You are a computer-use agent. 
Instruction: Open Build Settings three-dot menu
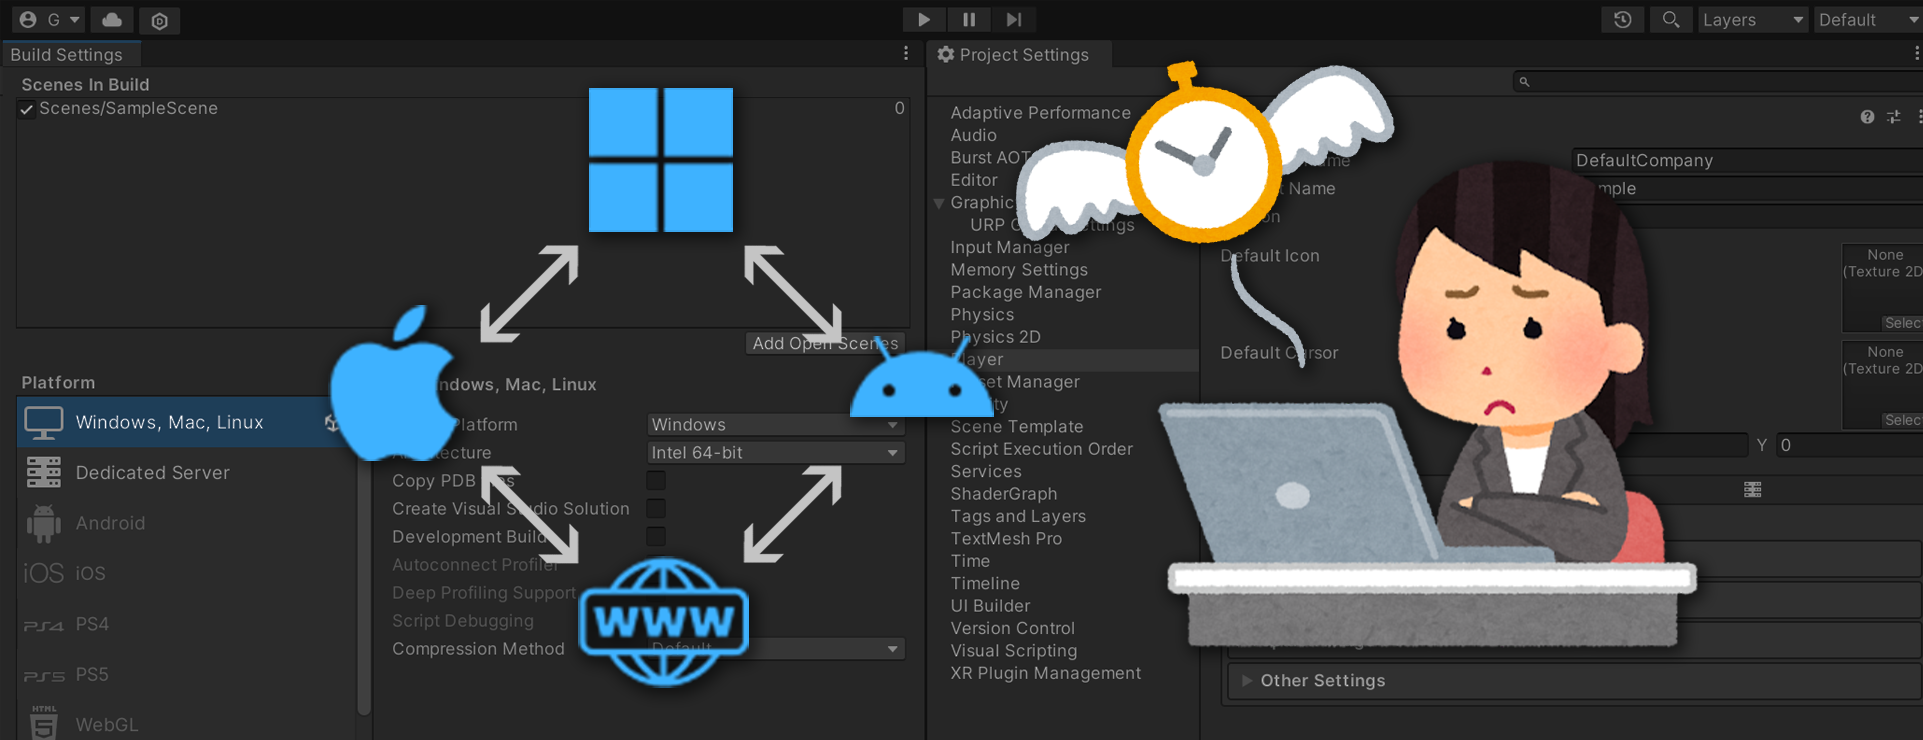click(x=906, y=54)
